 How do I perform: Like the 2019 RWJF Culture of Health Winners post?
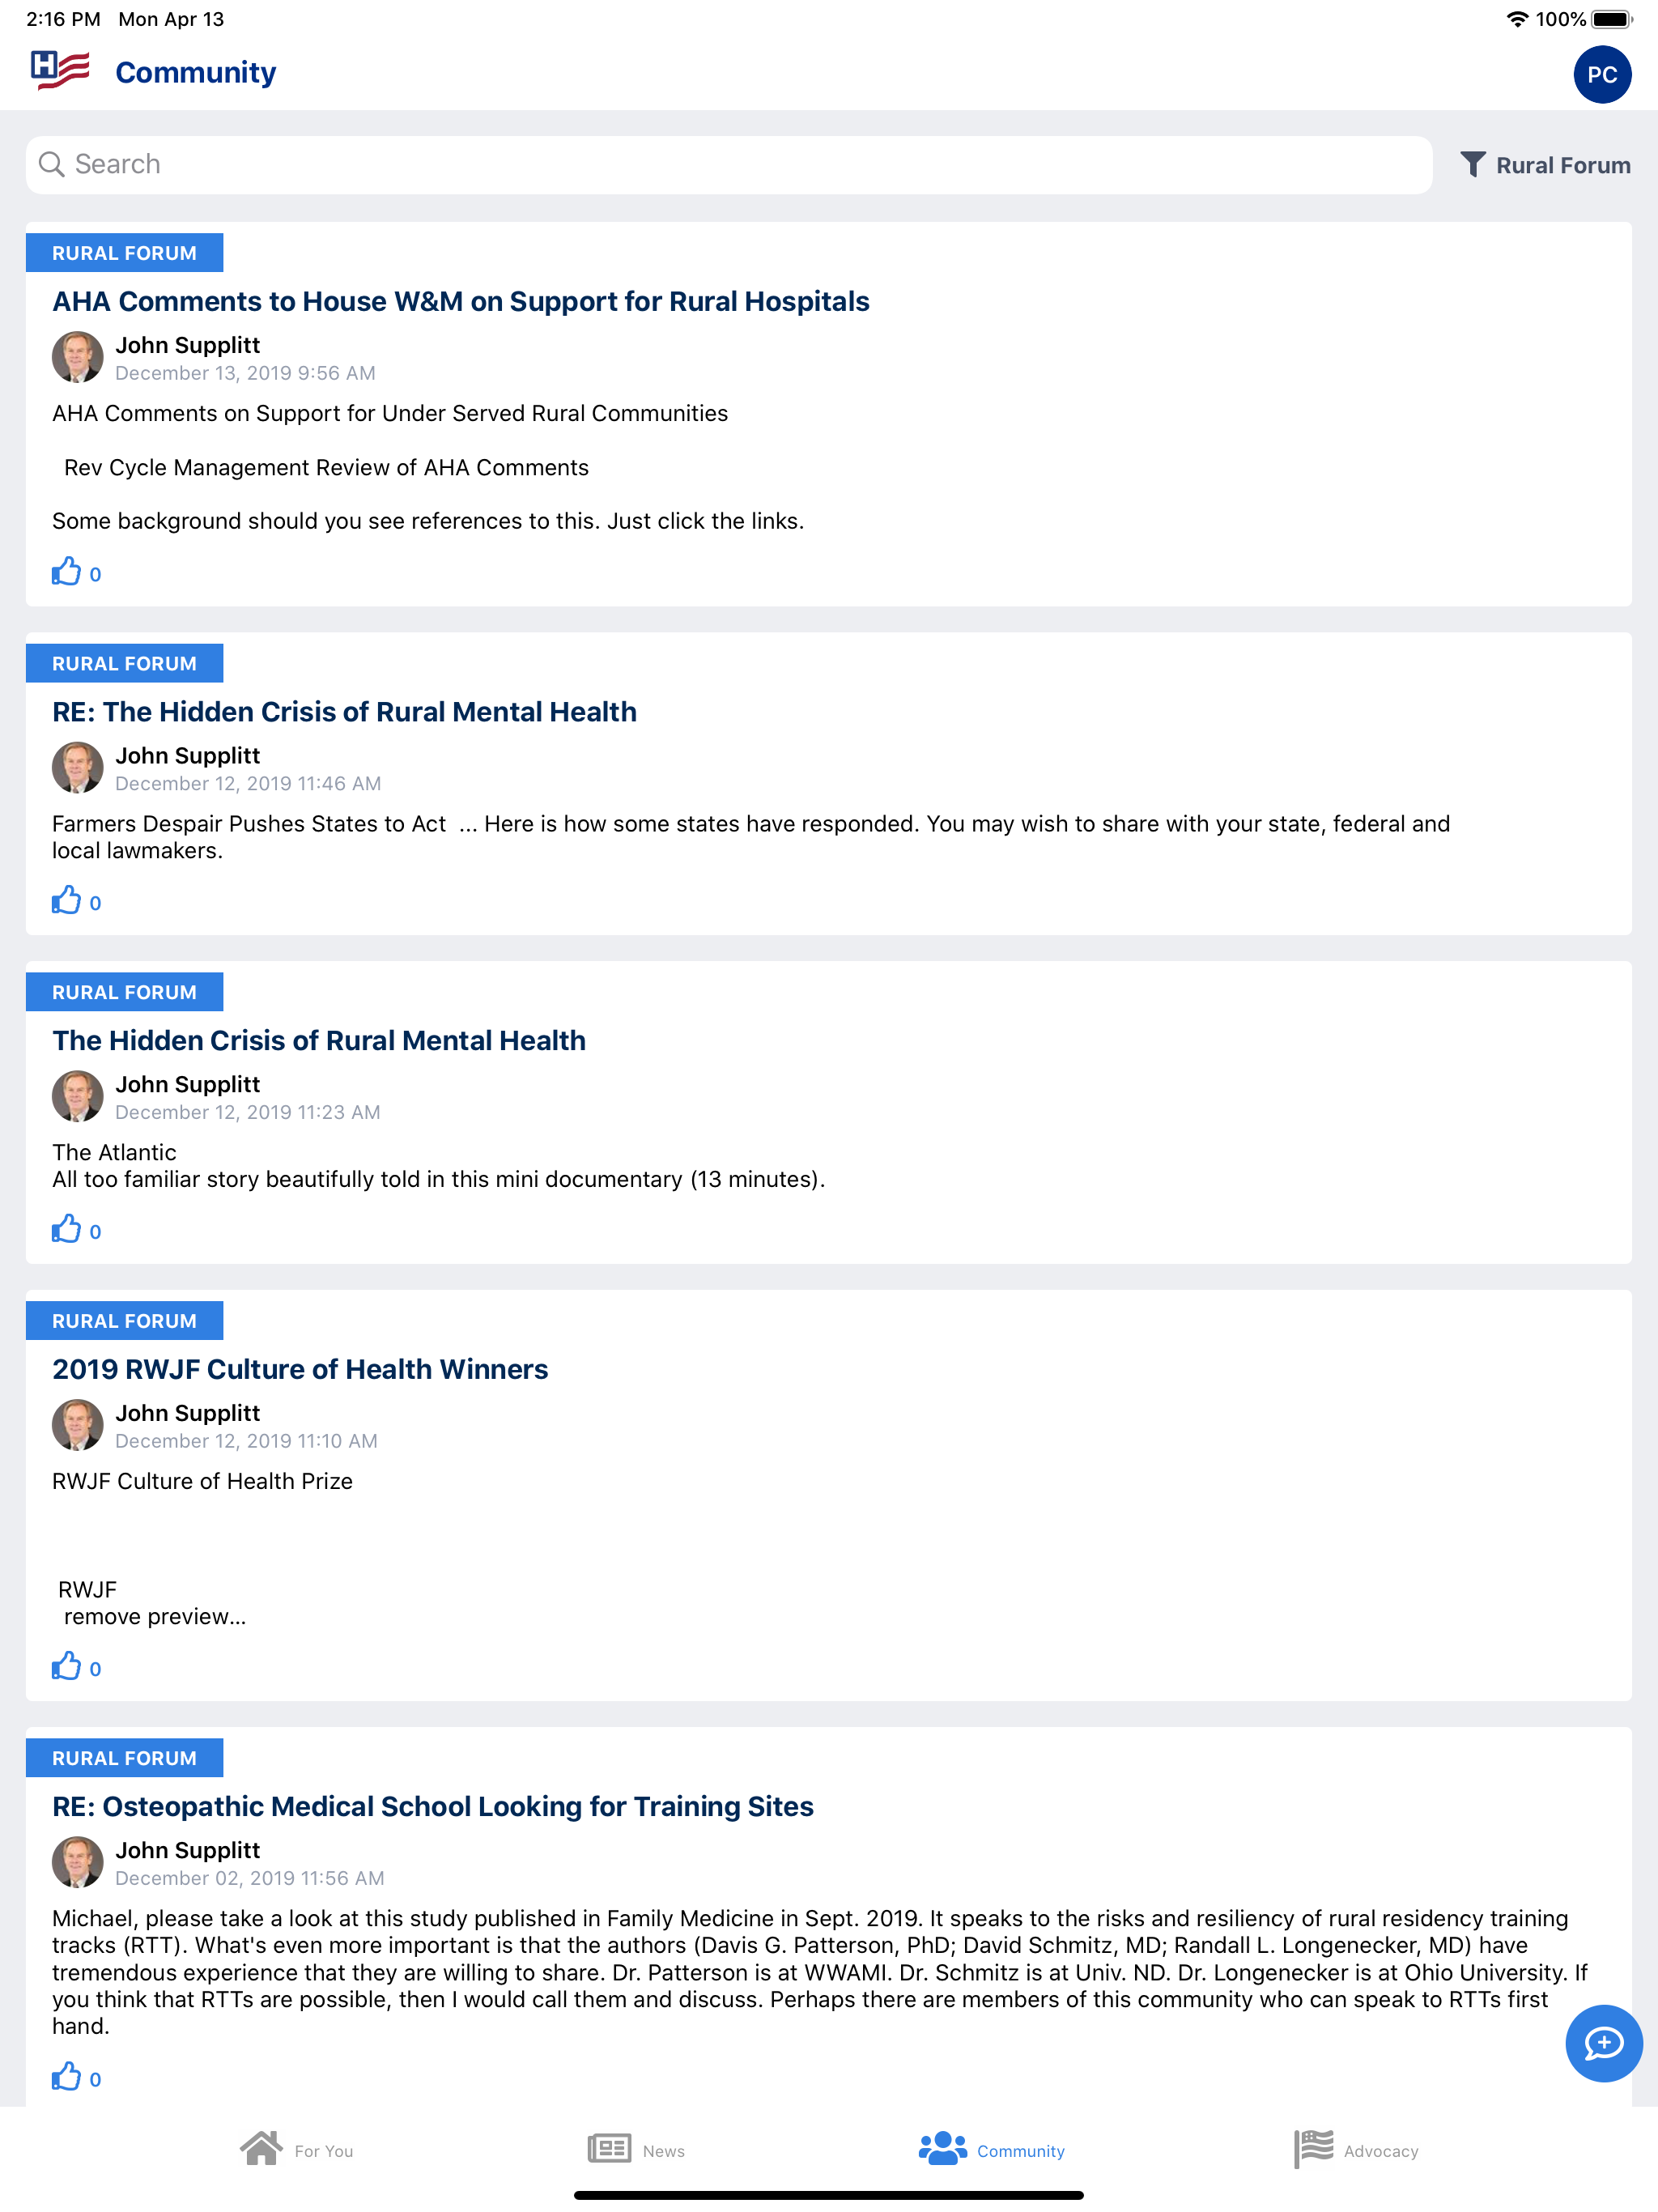coord(66,1666)
